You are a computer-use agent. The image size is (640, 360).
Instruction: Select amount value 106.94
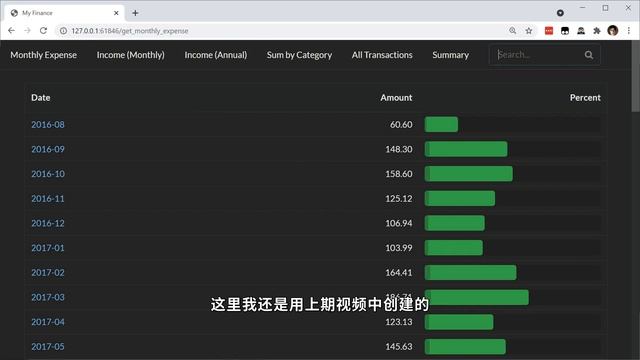(399, 223)
